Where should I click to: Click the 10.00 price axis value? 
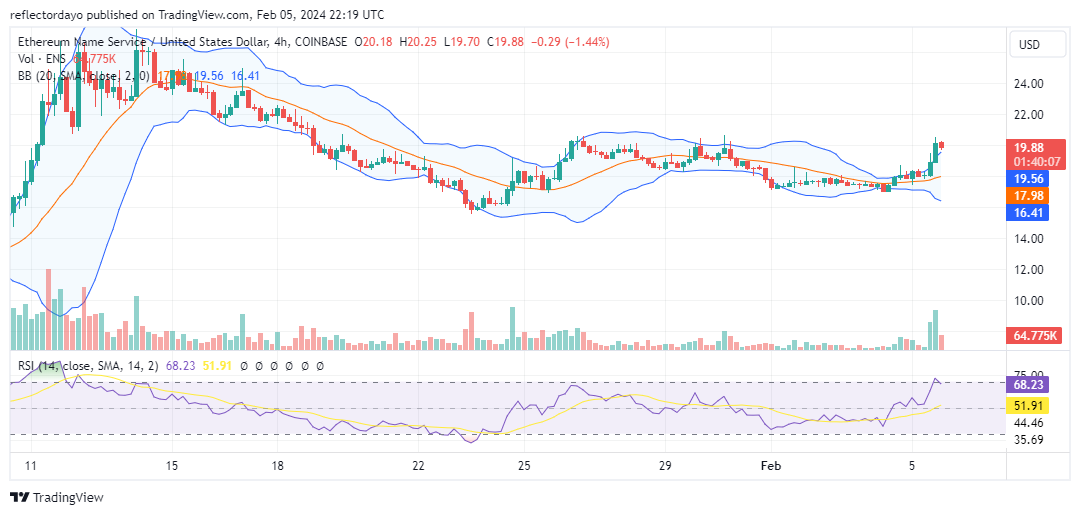click(1028, 300)
